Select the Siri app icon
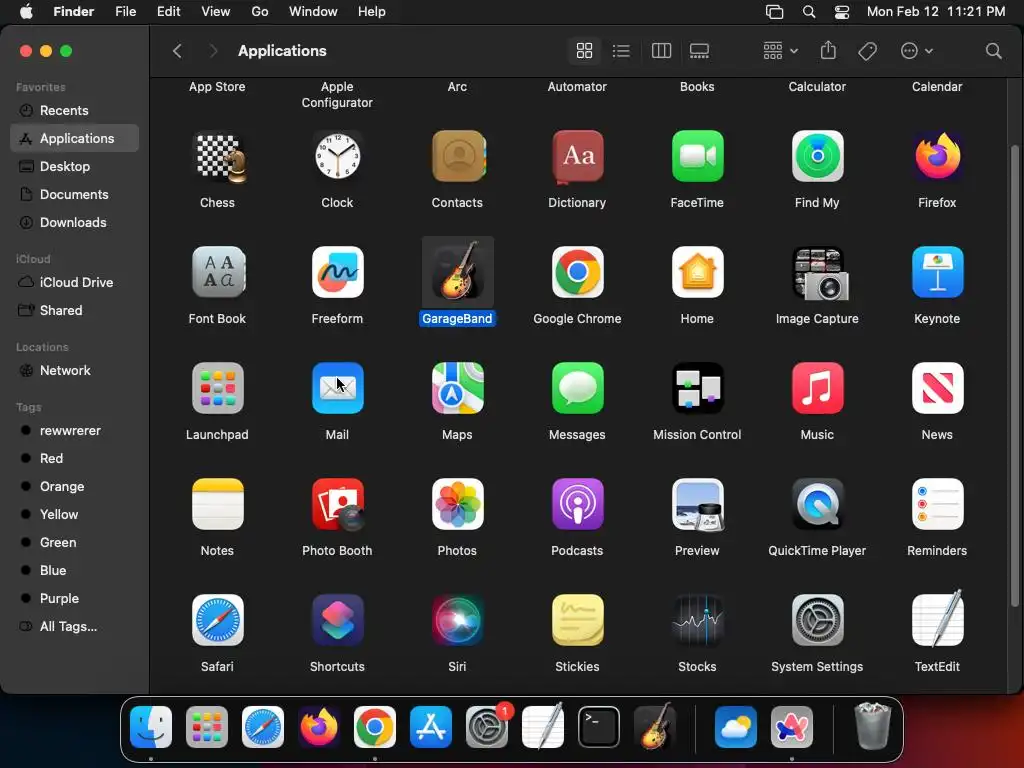Screen dimensions: 1024x768 (457, 620)
